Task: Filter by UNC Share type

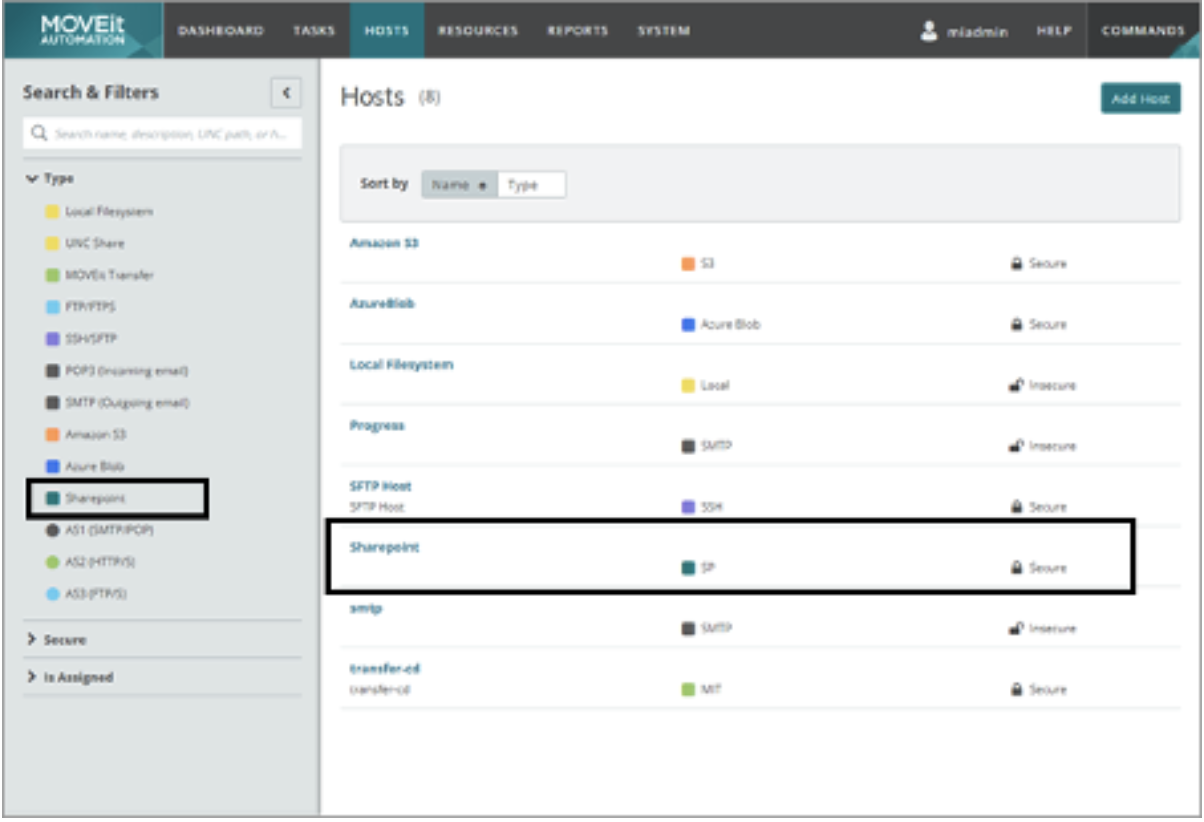Action: (85, 243)
